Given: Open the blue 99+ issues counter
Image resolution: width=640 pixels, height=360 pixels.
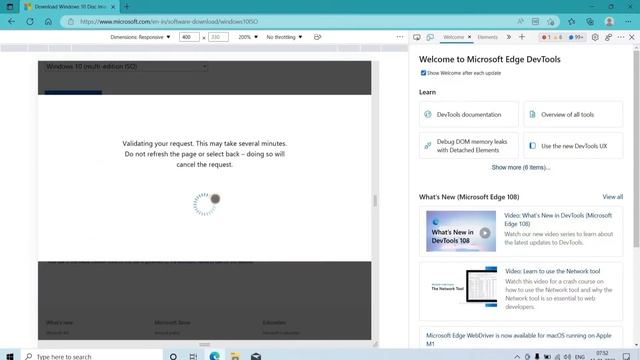Looking at the screenshot, I should (x=576, y=37).
